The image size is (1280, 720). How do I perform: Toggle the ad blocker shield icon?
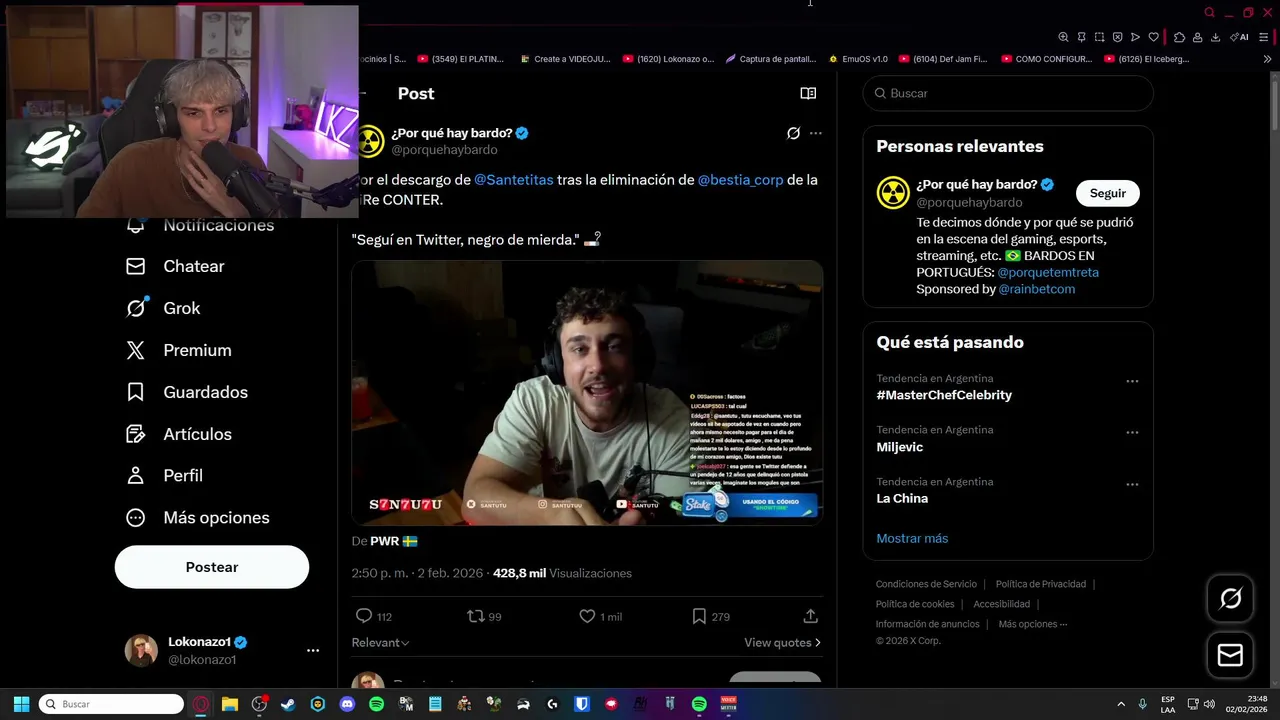(1117, 37)
